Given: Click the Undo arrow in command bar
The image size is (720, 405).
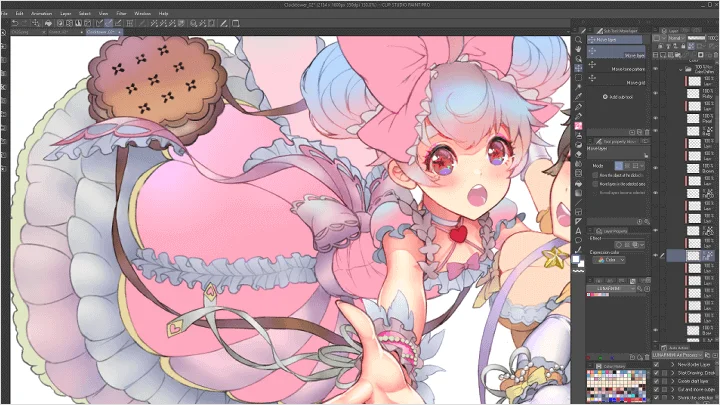Looking at the screenshot, I should tap(15, 23).
